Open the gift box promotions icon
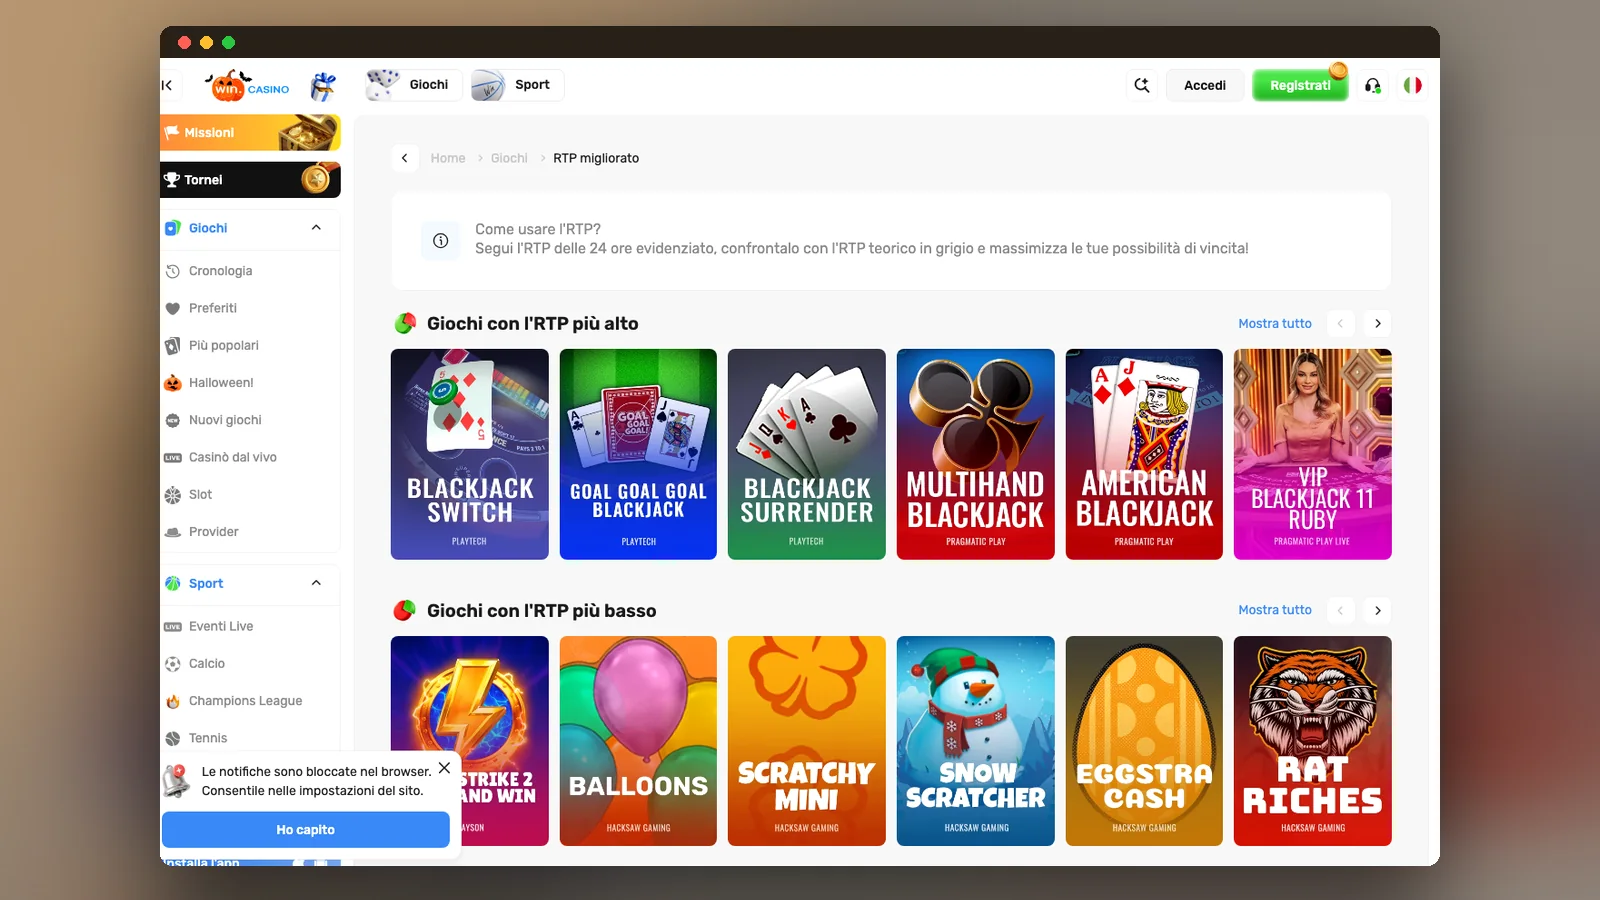This screenshot has height=900, width=1600. (323, 86)
